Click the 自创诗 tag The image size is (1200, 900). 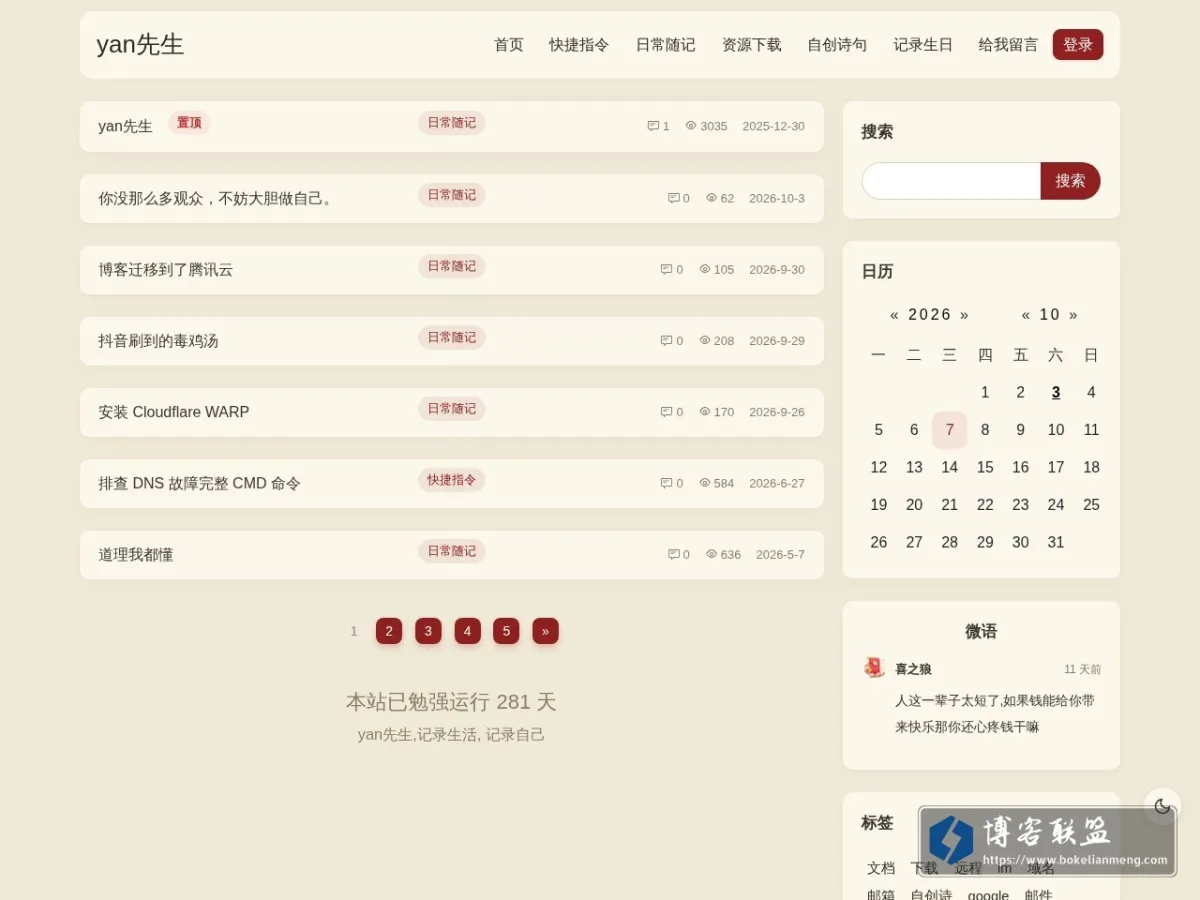click(x=931, y=895)
